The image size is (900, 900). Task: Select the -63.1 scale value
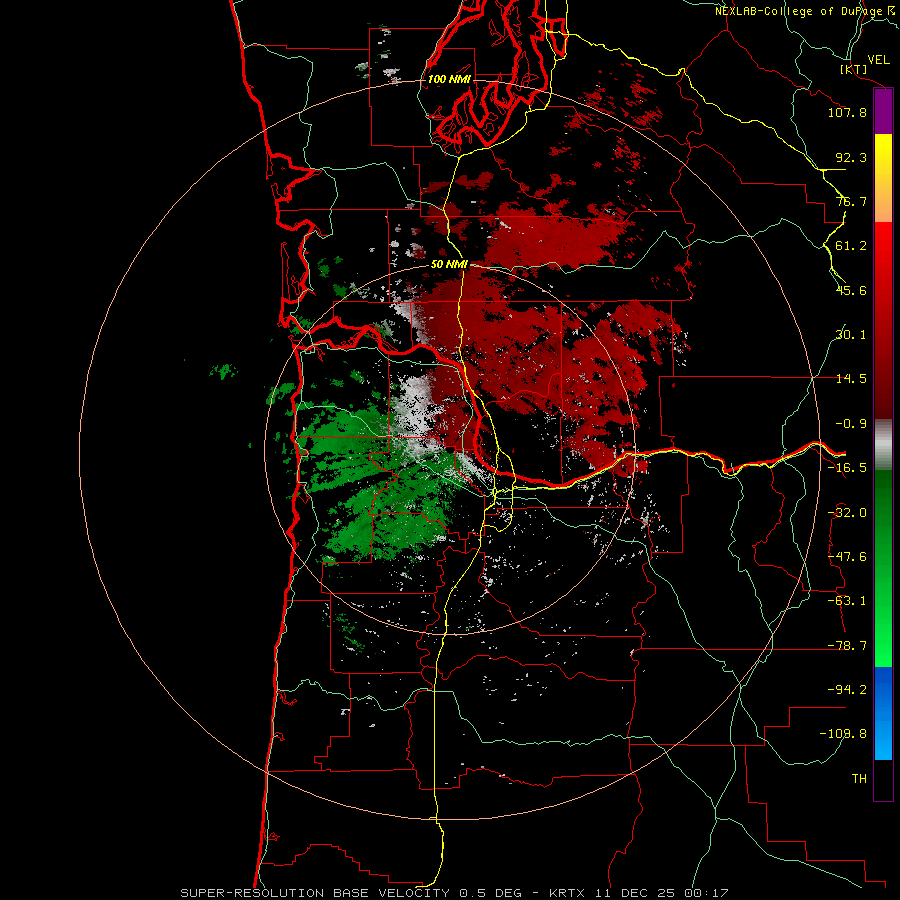pyautogui.click(x=847, y=601)
